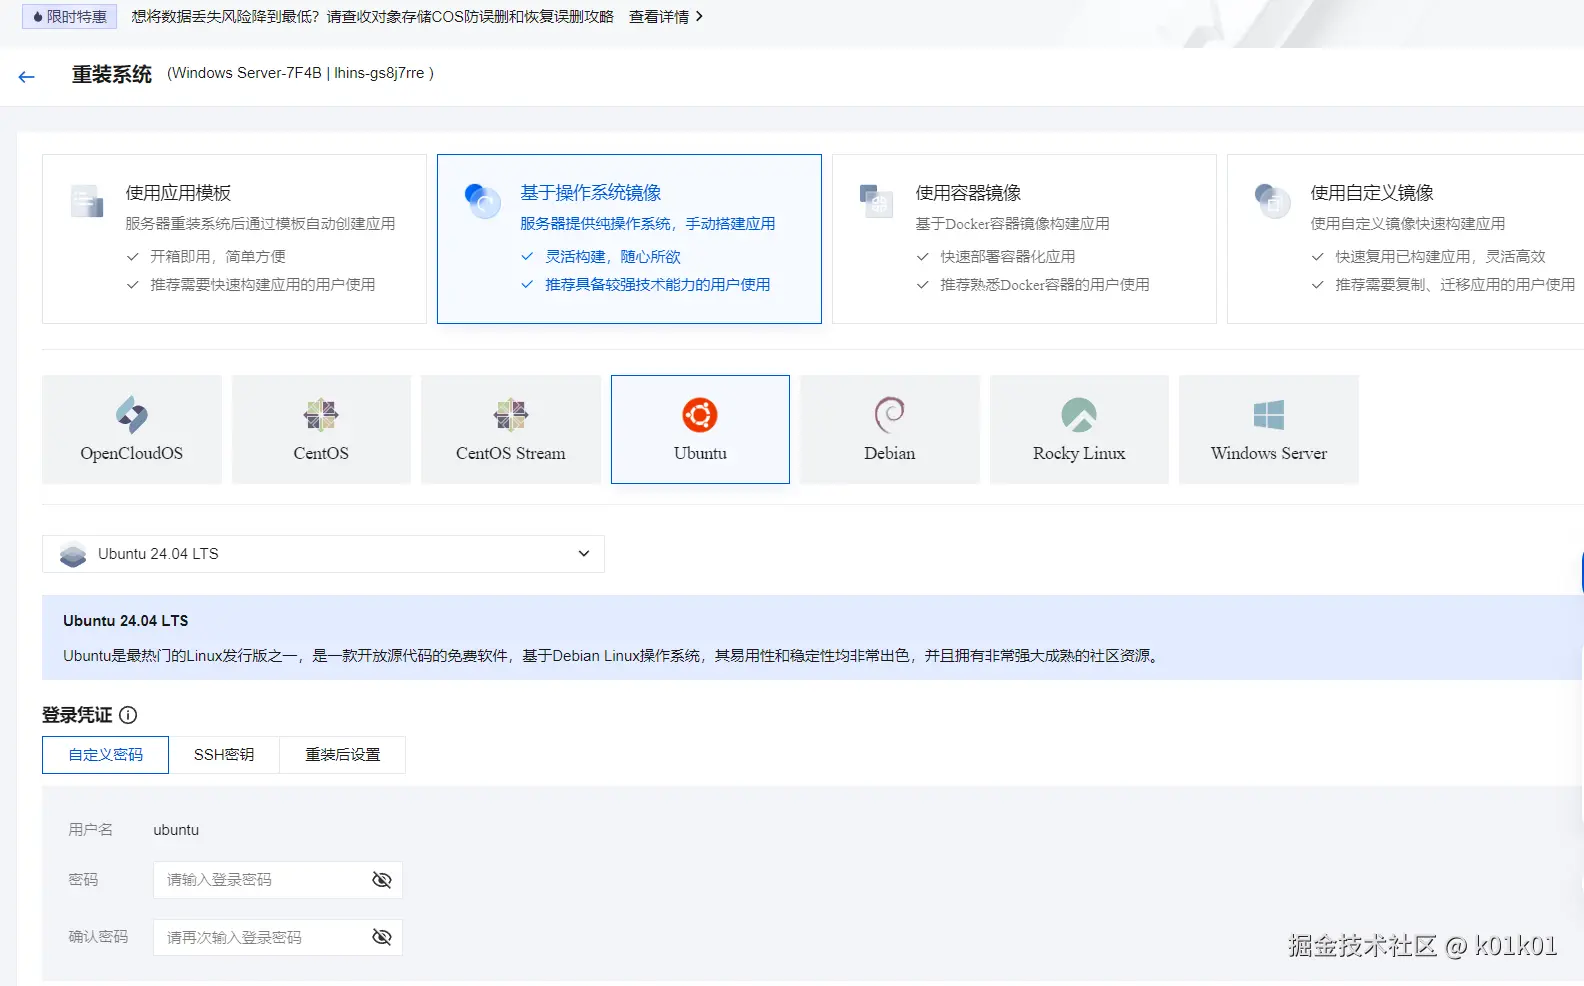The width and height of the screenshot is (1584, 986).
Task: Click the 推荐熟悉Docker容器的用户使用 line
Action: click(x=1044, y=285)
